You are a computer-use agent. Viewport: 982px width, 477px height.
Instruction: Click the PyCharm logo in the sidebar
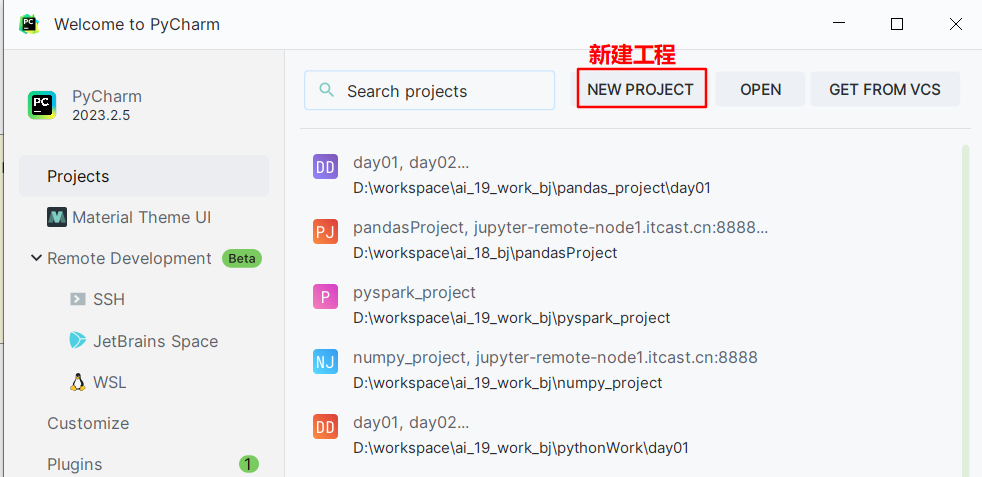point(42,105)
